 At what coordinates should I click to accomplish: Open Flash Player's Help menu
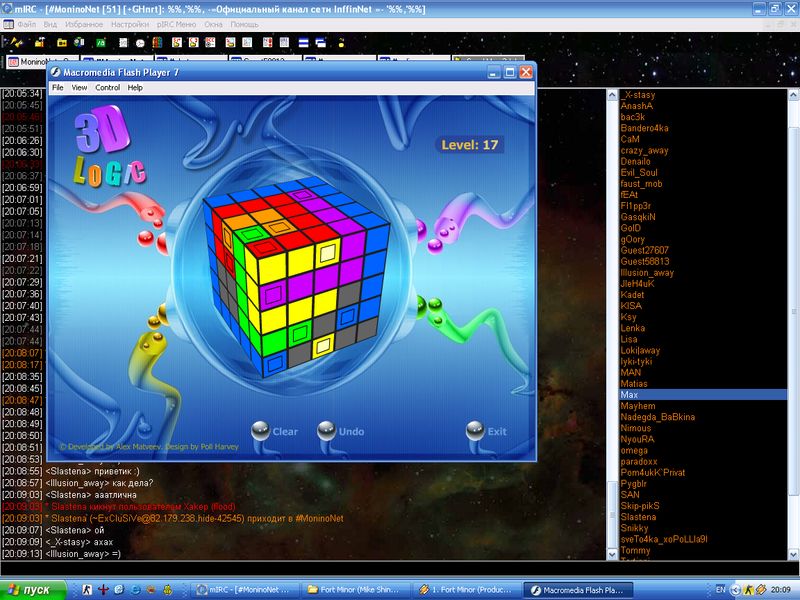(135, 88)
